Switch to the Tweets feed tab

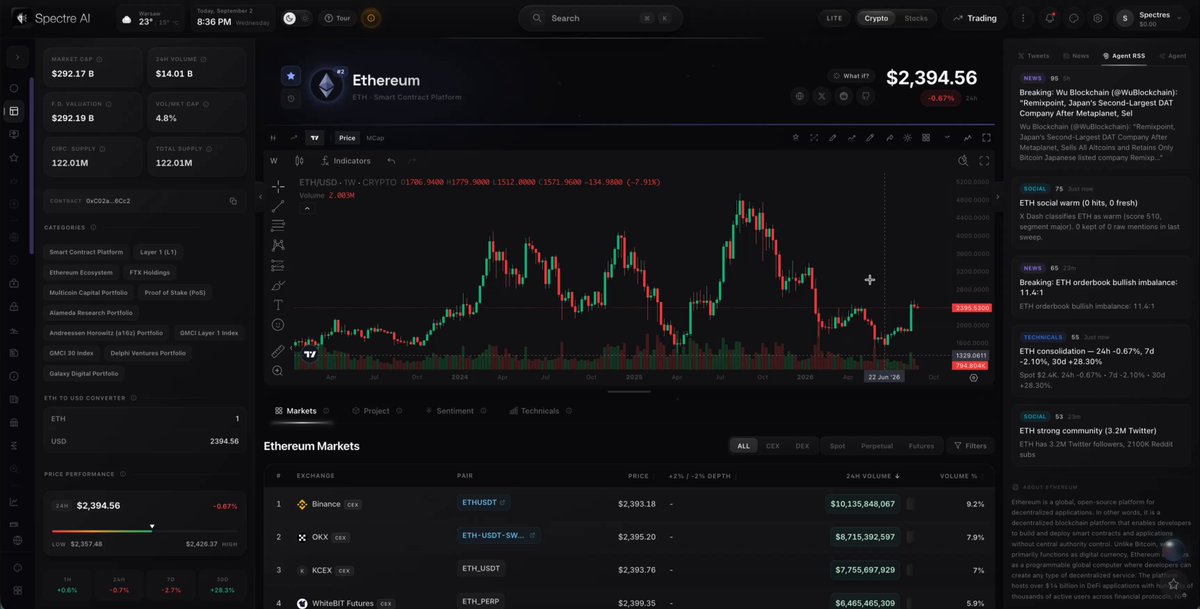pyautogui.click(x=1034, y=56)
